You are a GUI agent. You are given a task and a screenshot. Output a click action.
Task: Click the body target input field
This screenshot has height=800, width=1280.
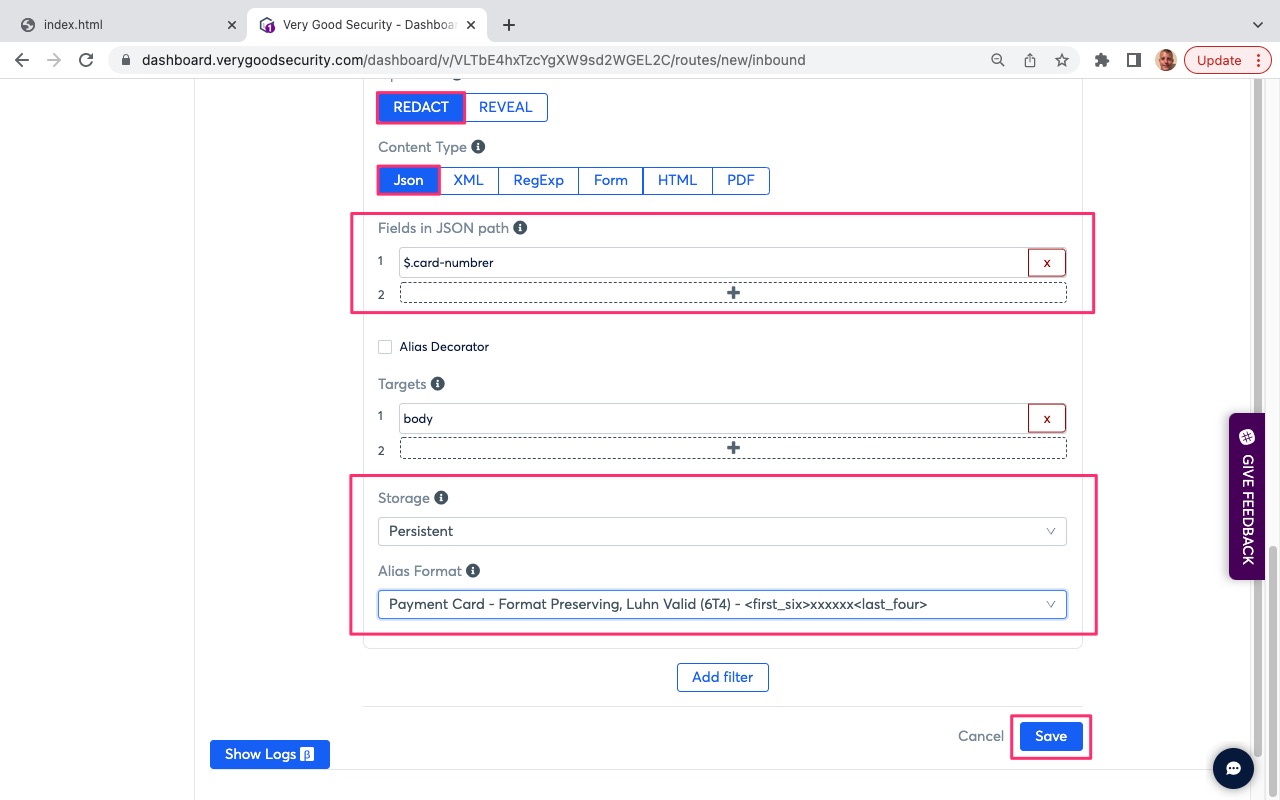714,419
